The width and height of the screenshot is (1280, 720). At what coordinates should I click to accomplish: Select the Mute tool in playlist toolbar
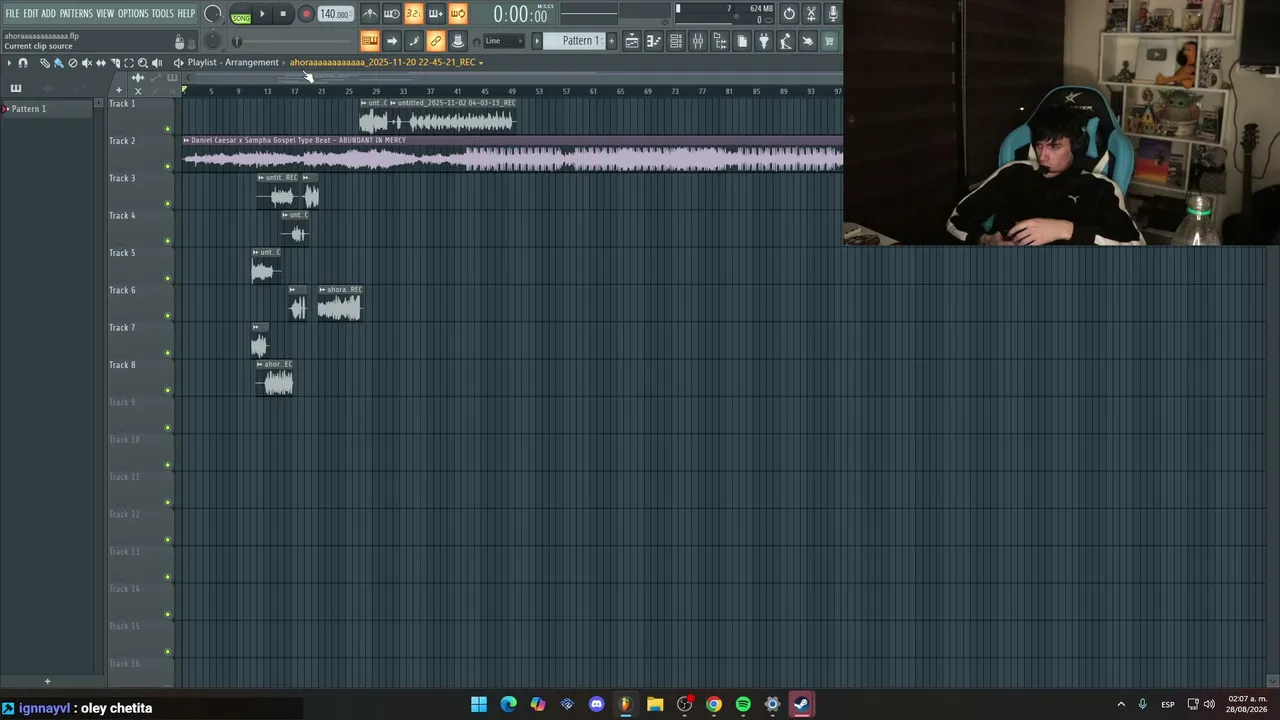(x=87, y=63)
